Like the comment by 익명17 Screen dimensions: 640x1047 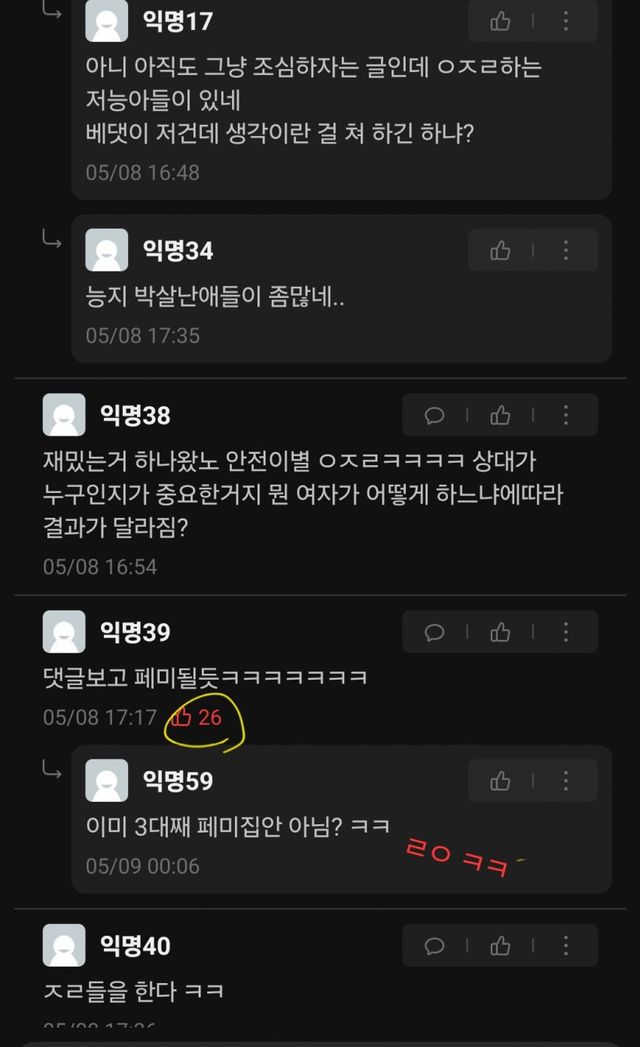(x=500, y=21)
